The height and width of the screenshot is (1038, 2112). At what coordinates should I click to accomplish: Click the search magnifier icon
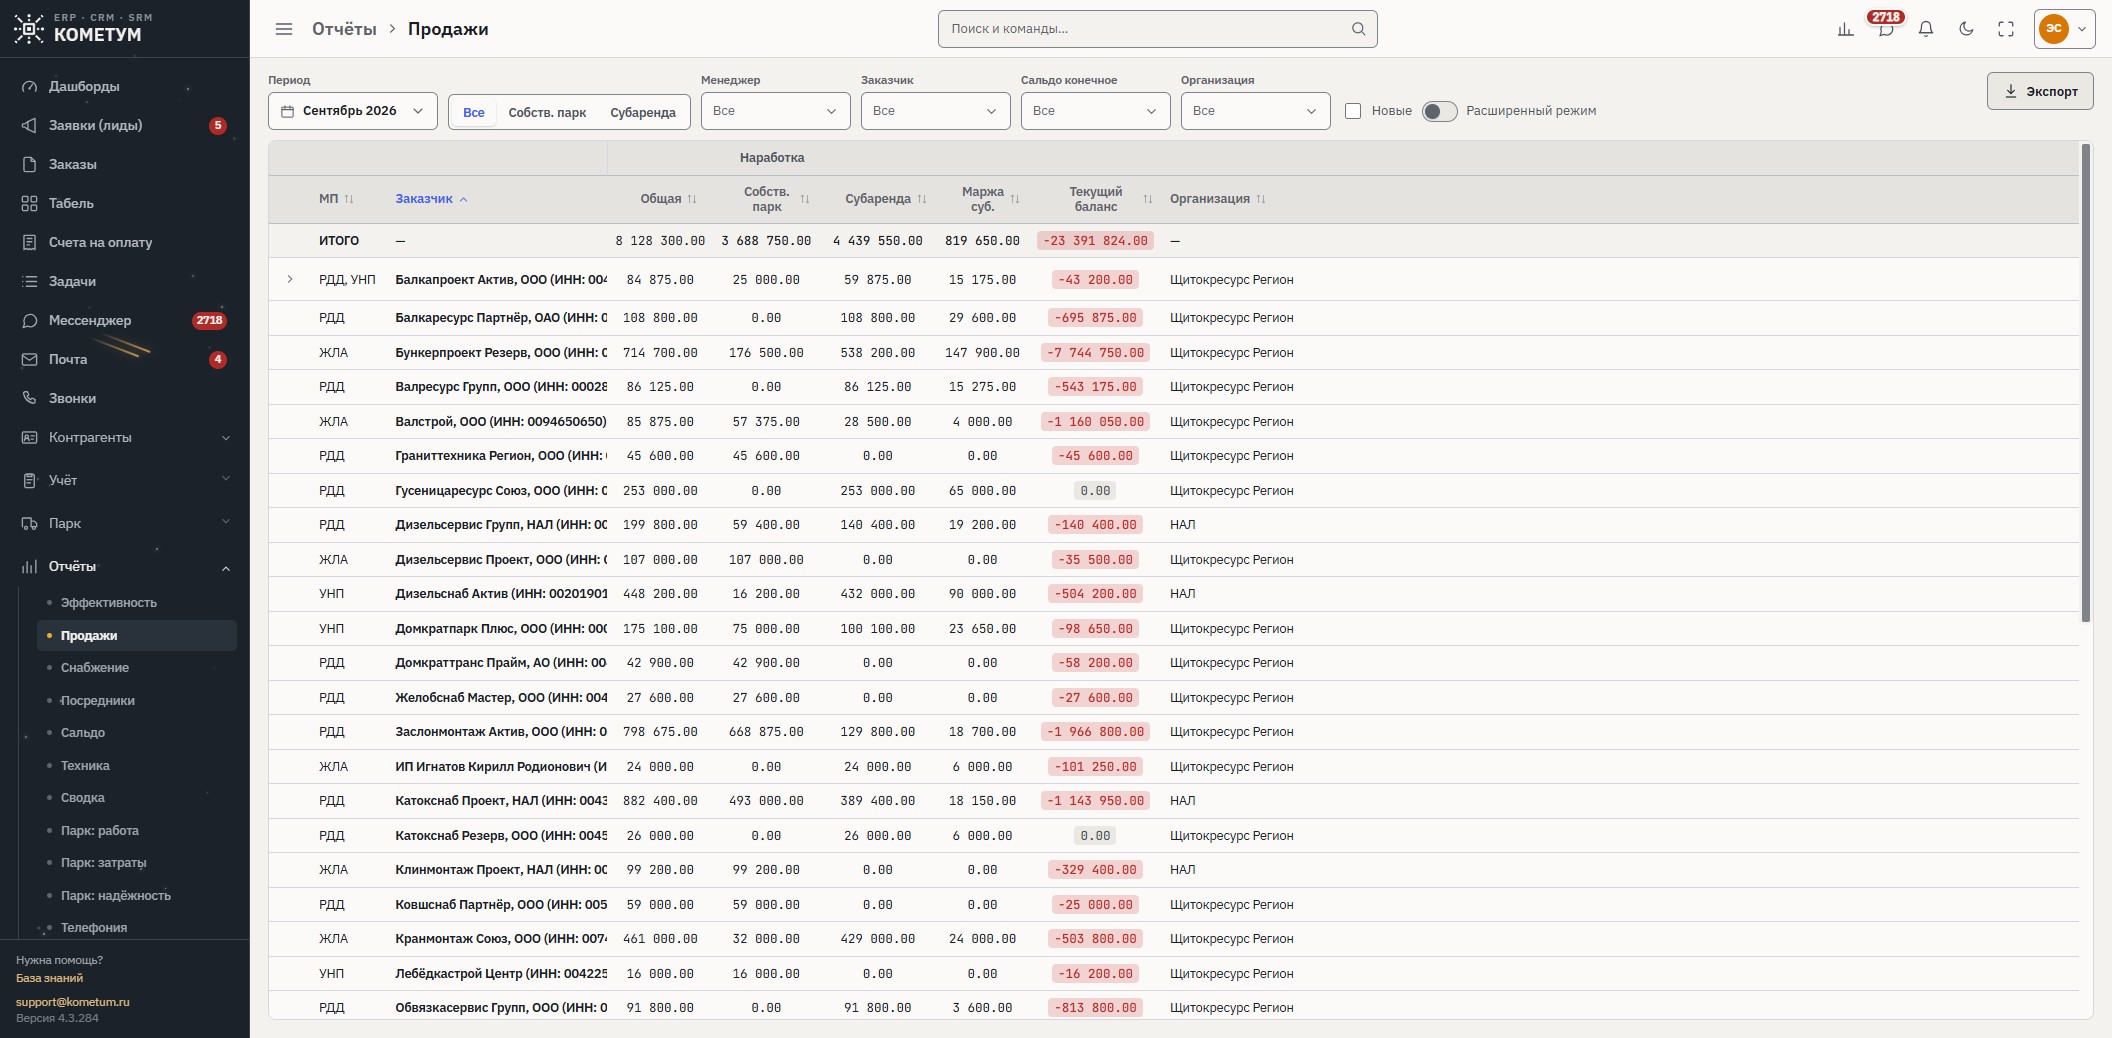[1358, 29]
